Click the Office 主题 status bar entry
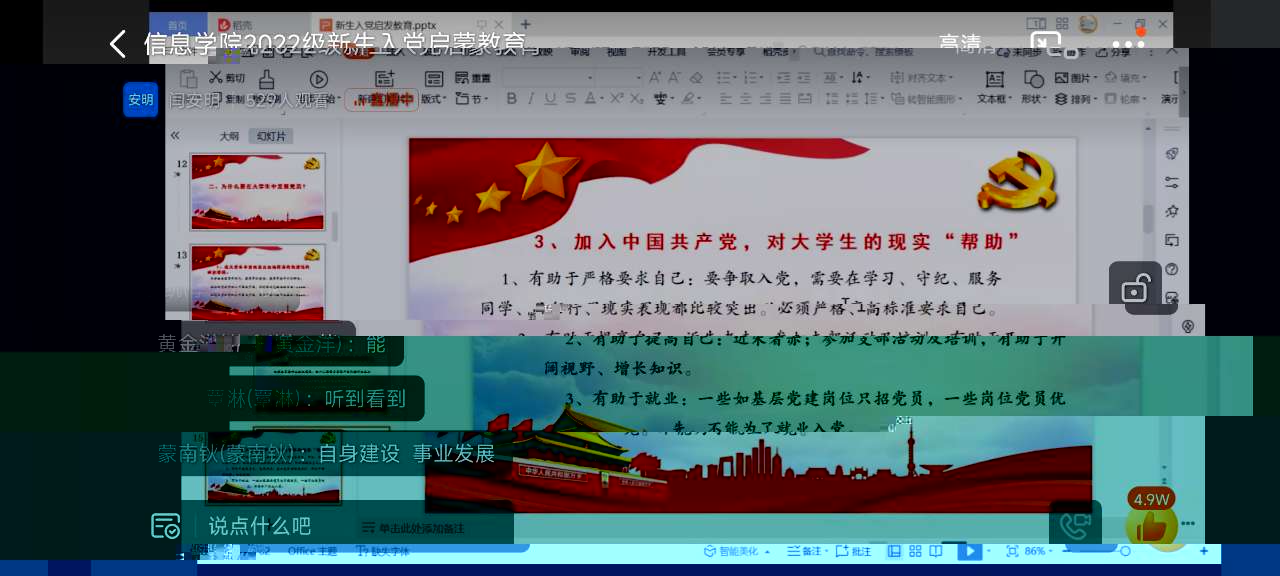Screen dimensions: 1280x576 click(x=312, y=551)
